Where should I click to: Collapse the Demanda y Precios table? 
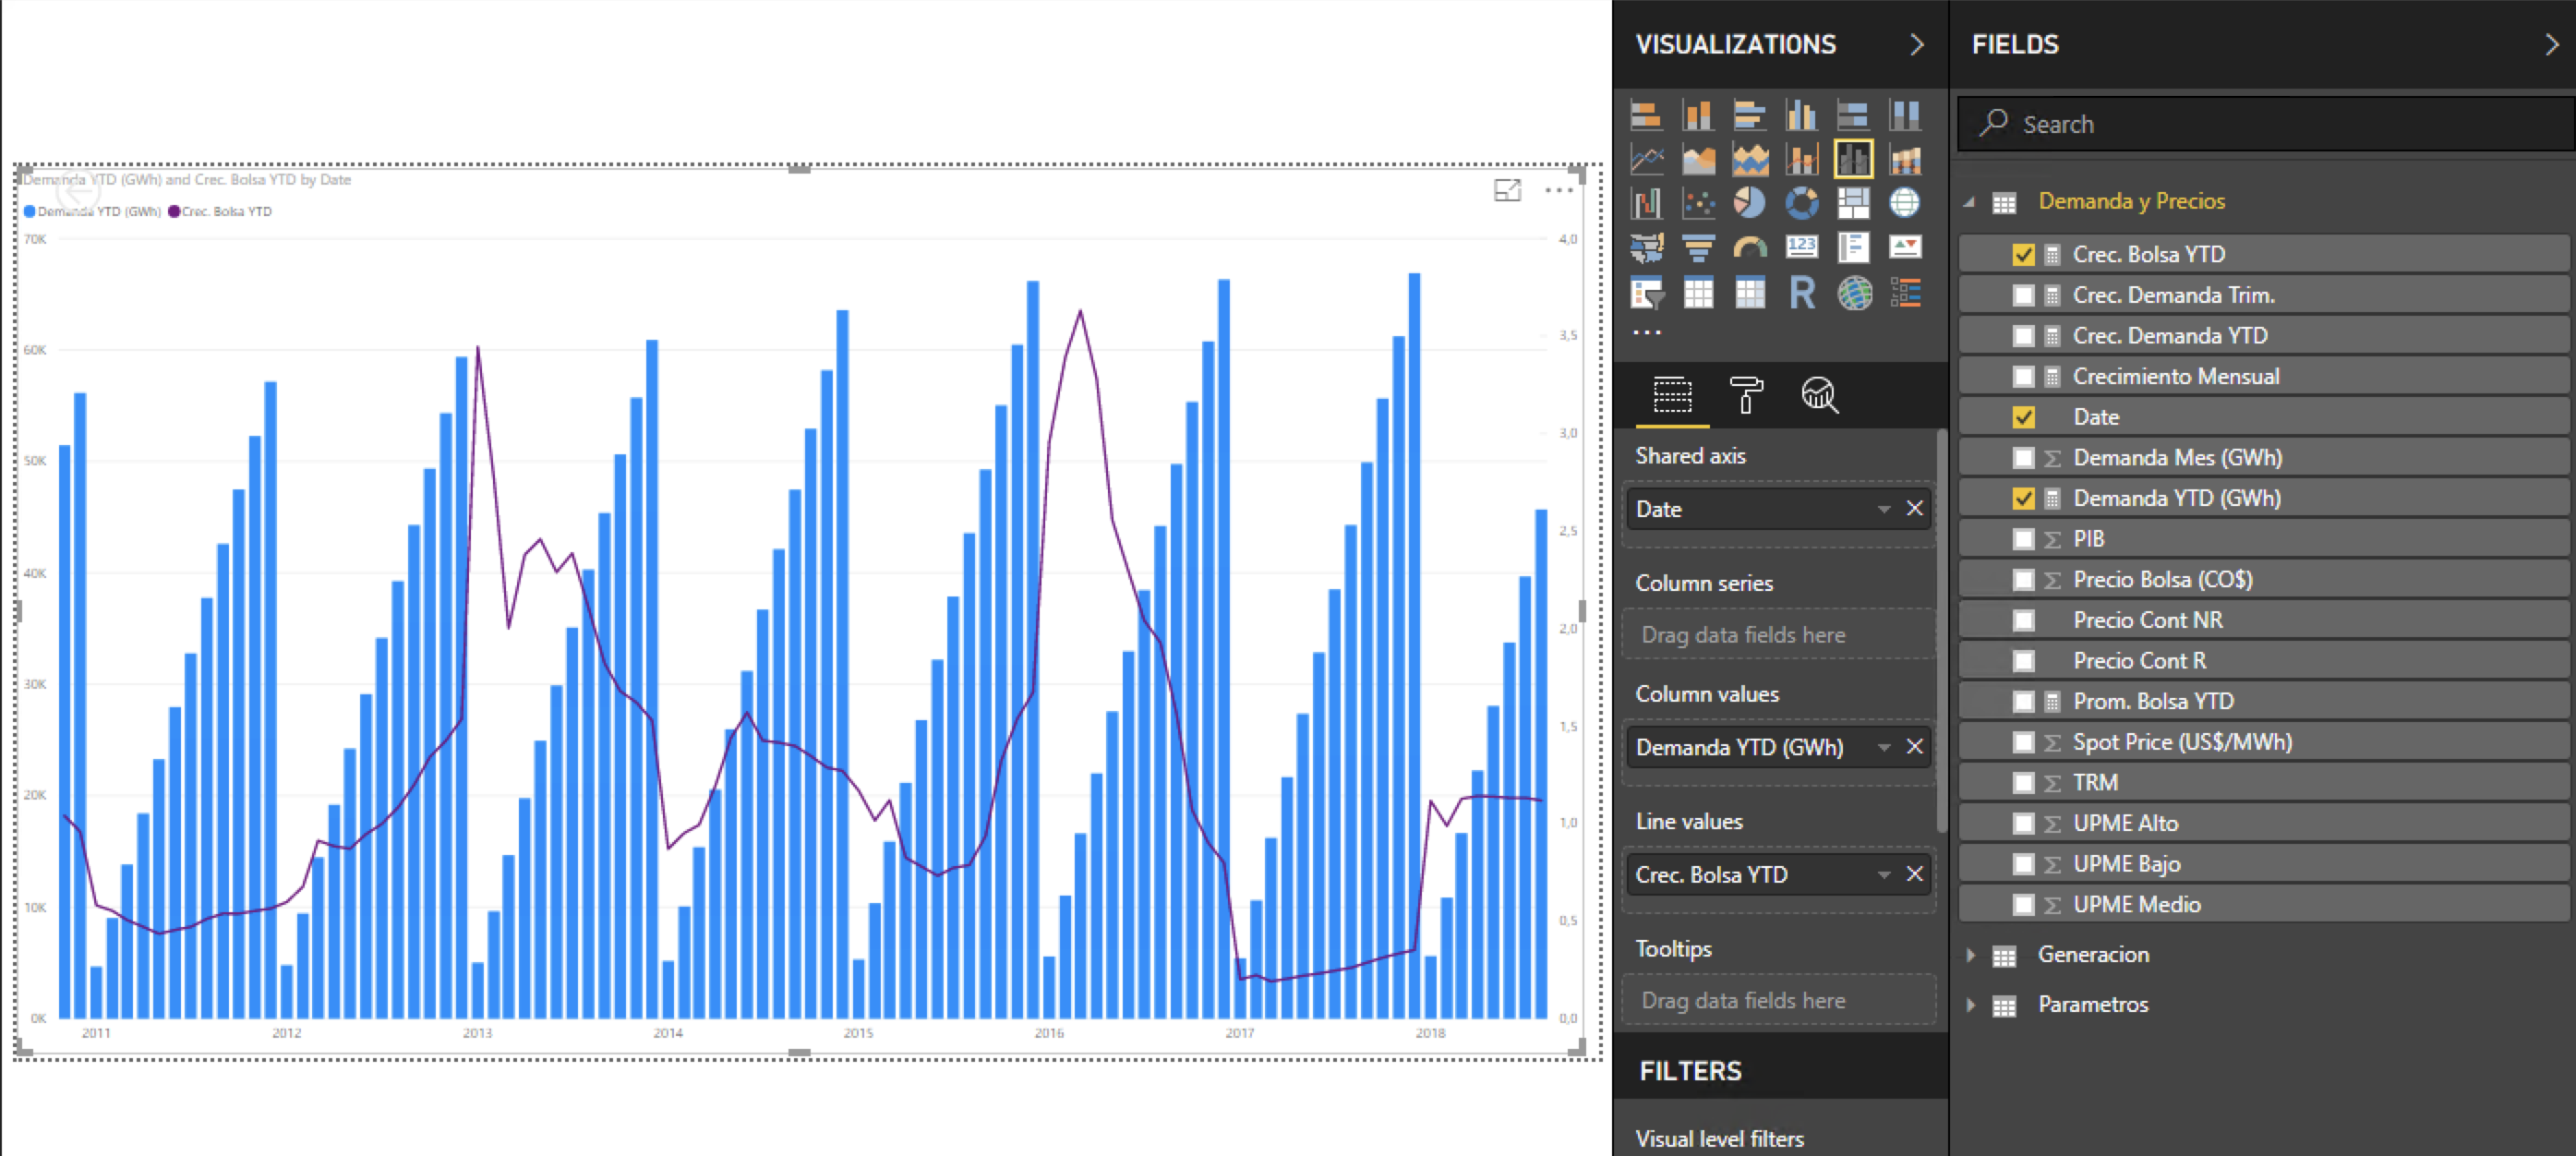(x=1969, y=202)
